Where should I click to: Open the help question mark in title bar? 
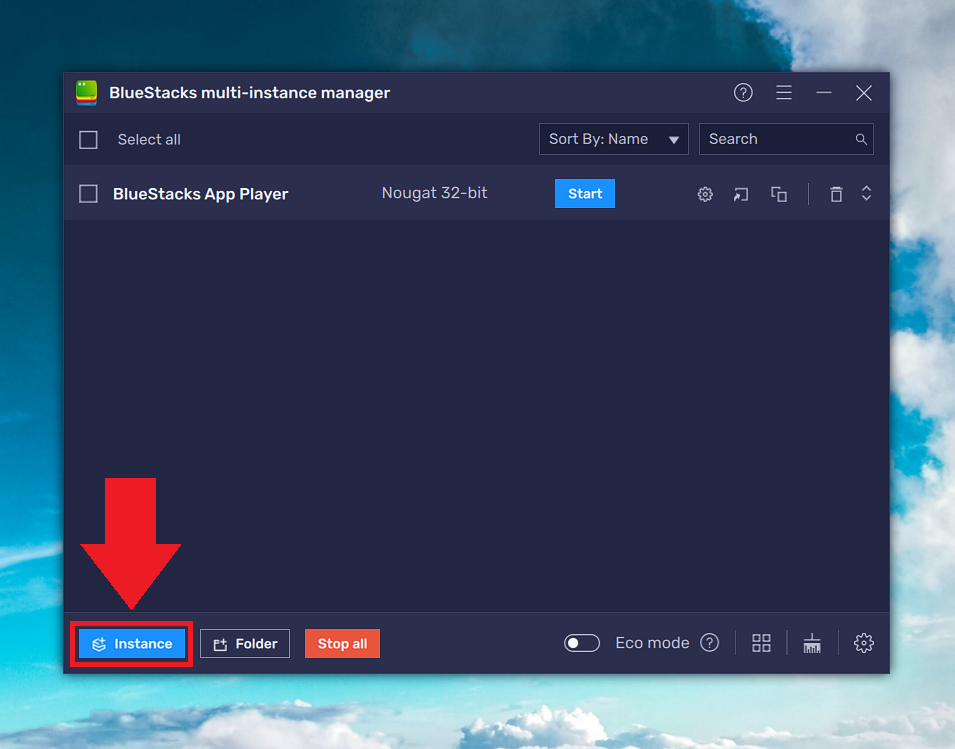click(743, 93)
